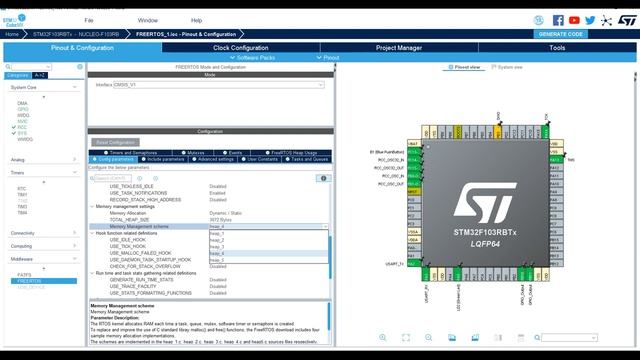The width and height of the screenshot is (640, 360).
Task: Collapse Hook function related definitions group
Action: coord(92,233)
